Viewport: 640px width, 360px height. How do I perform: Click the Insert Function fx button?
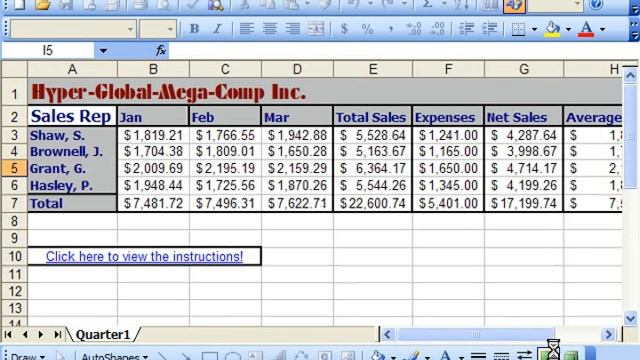161,51
